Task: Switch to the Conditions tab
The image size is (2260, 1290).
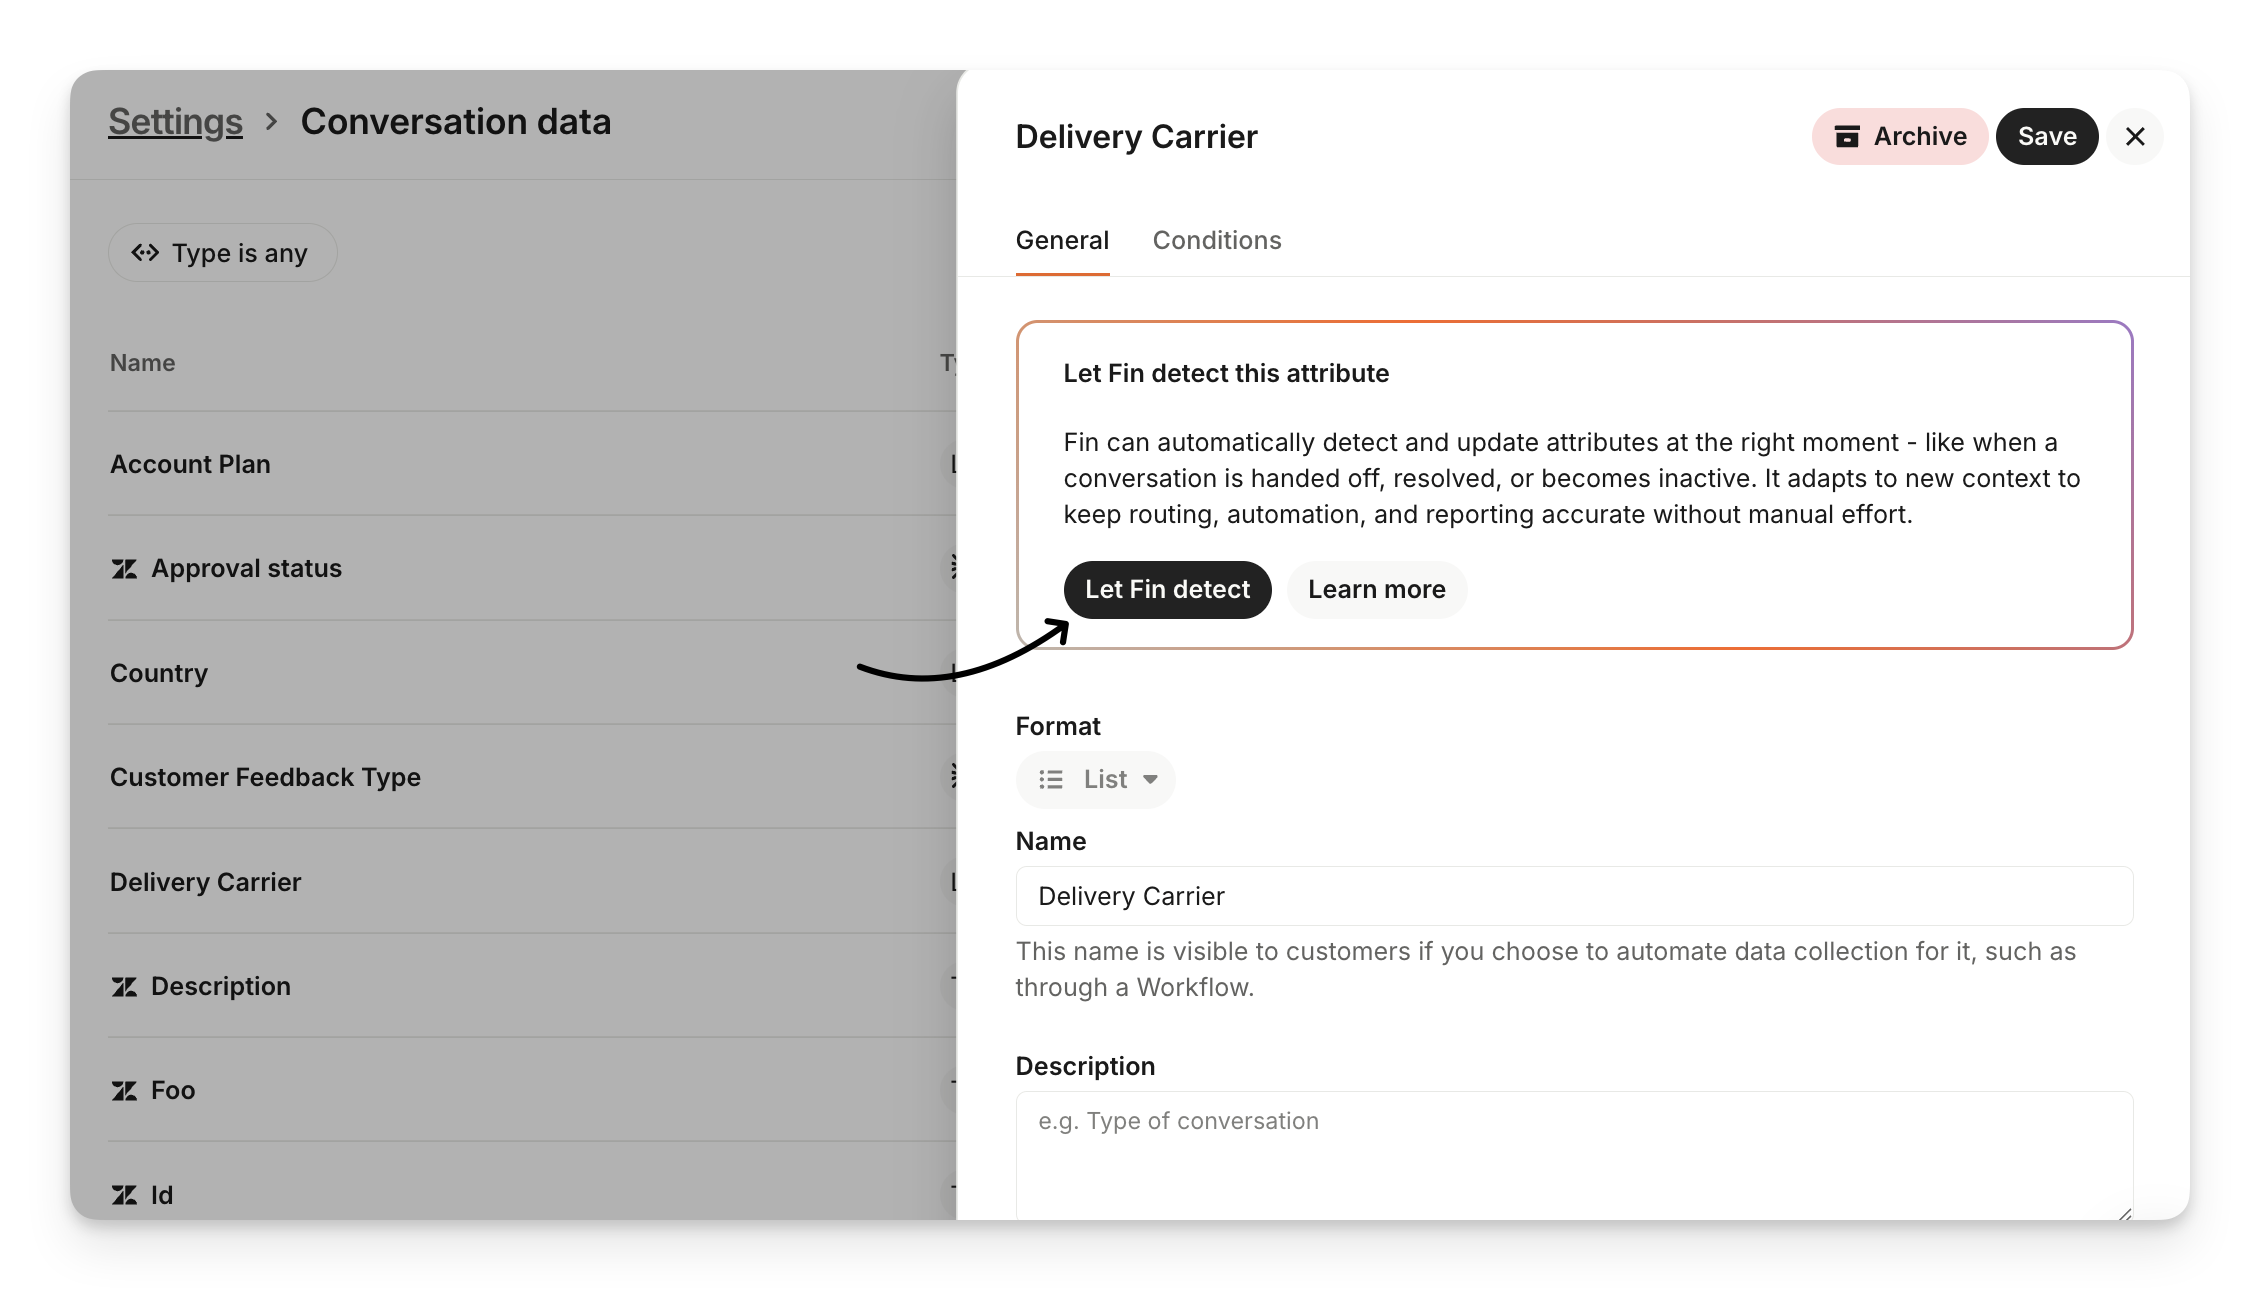Action: pyautogui.click(x=1217, y=240)
